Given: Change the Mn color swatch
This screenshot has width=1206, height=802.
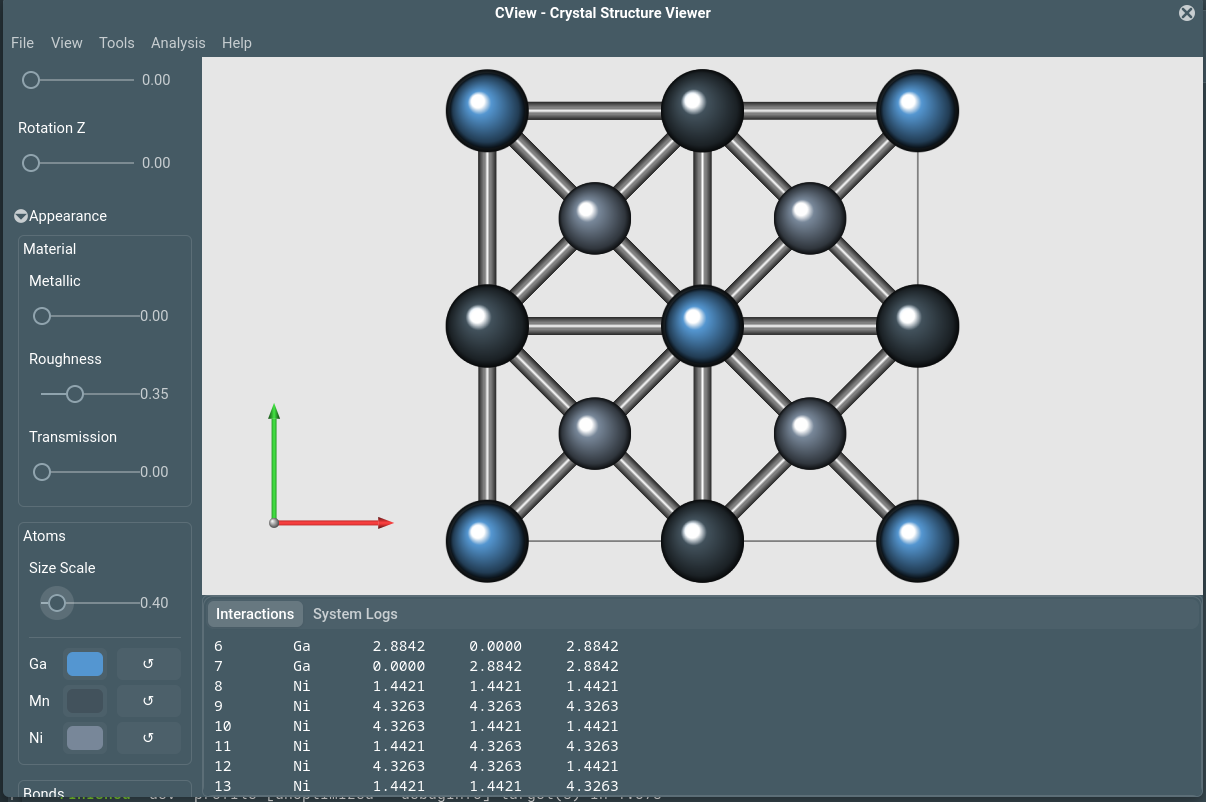Looking at the screenshot, I should coord(85,700).
